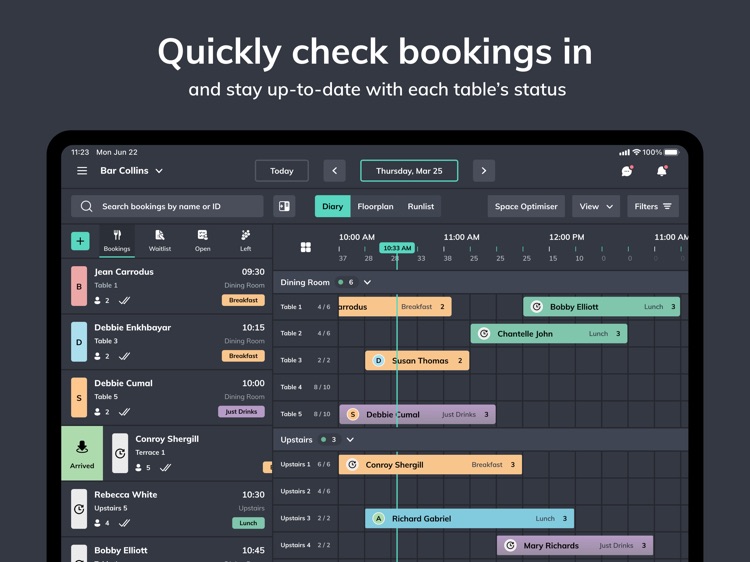Click the blue D avatar for Debbie Enkhbayar
This screenshot has height=562, width=750.
click(x=79, y=342)
